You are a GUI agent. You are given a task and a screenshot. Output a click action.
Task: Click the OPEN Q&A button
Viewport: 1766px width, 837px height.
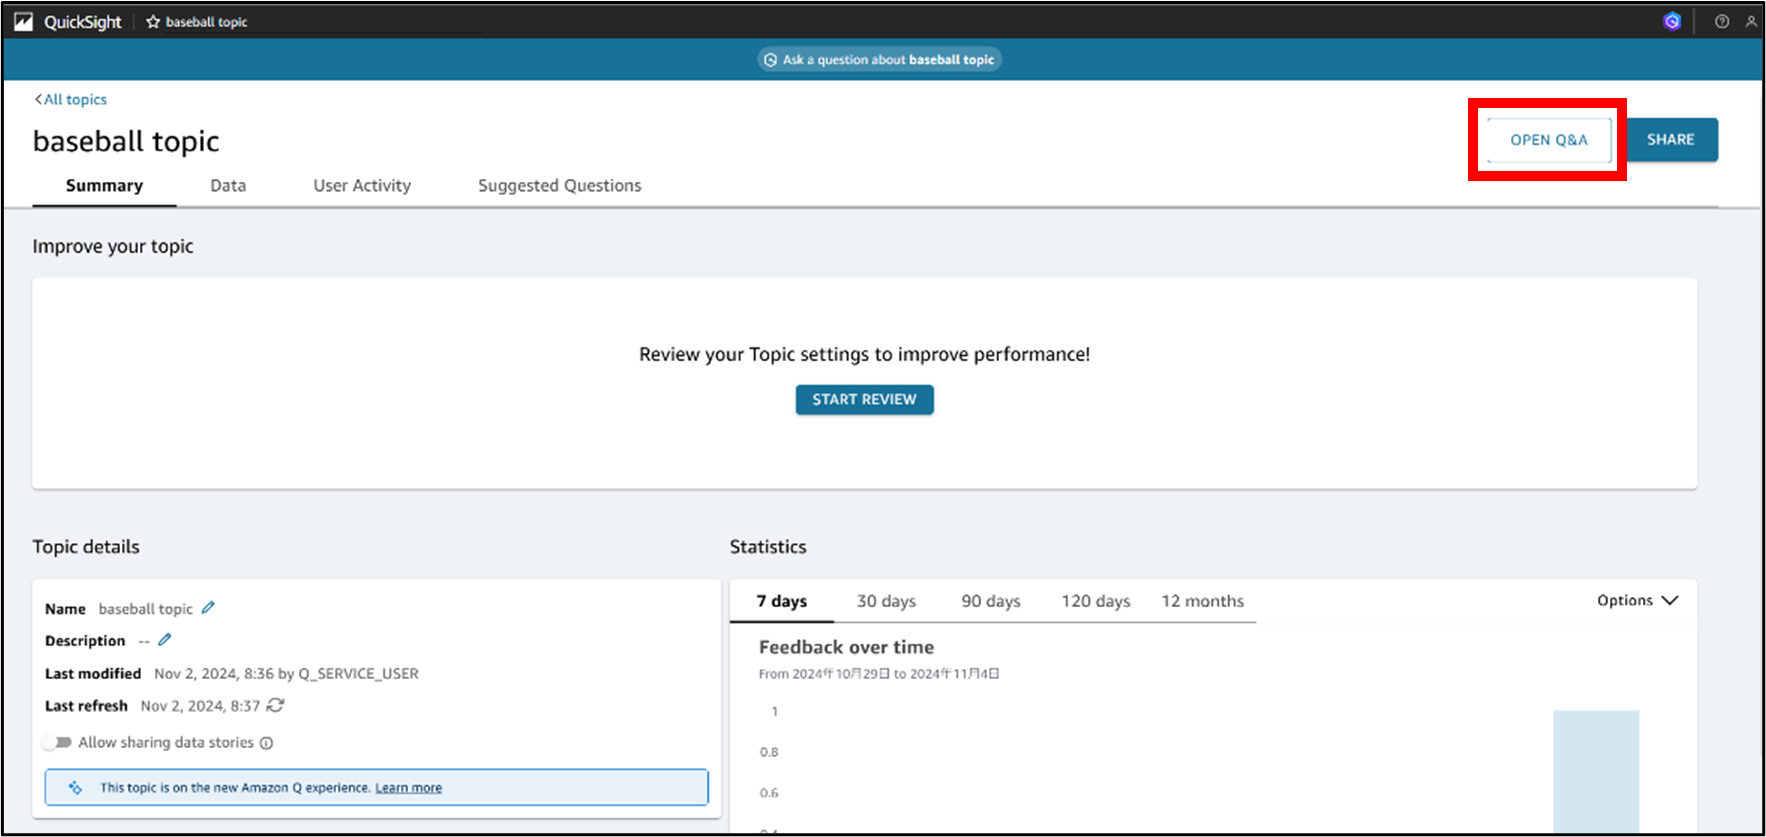click(x=1549, y=140)
